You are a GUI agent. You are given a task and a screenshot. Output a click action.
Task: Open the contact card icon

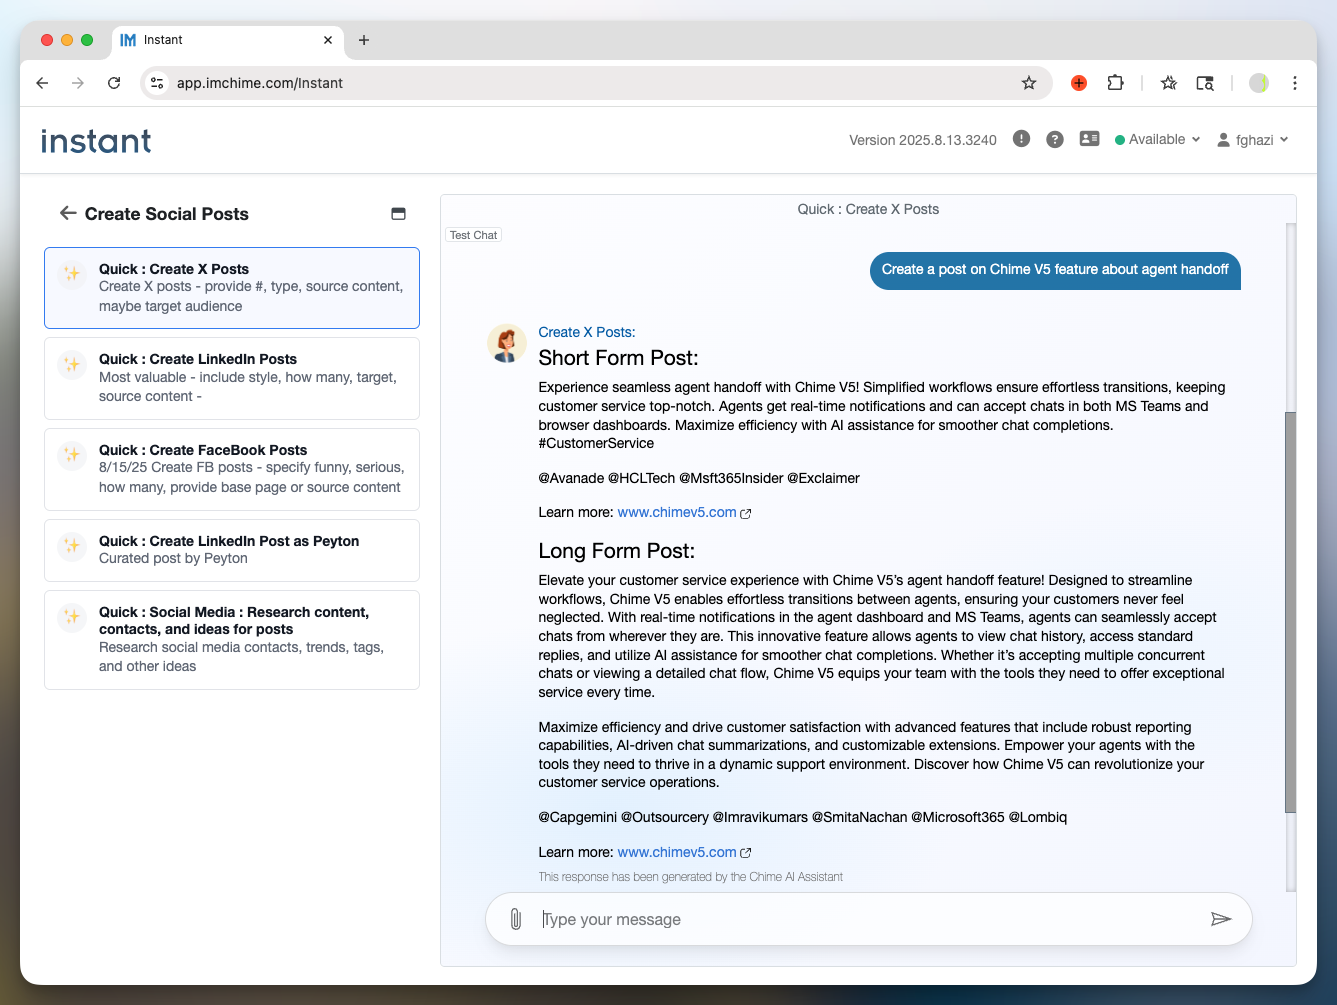(x=1090, y=139)
